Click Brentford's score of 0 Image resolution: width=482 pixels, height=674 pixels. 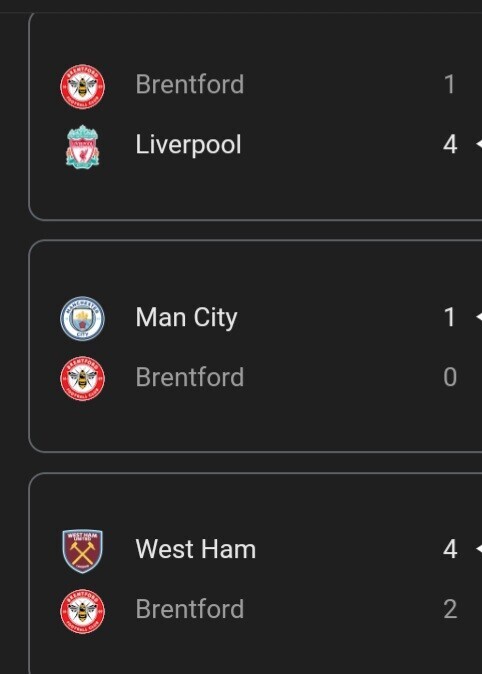tap(450, 377)
